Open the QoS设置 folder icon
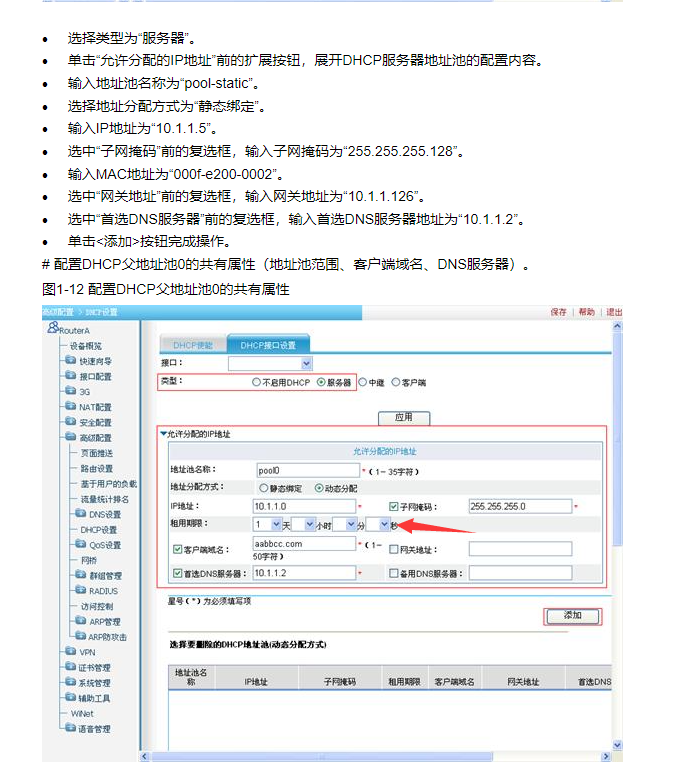The width and height of the screenshot is (692, 766). point(81,544)
